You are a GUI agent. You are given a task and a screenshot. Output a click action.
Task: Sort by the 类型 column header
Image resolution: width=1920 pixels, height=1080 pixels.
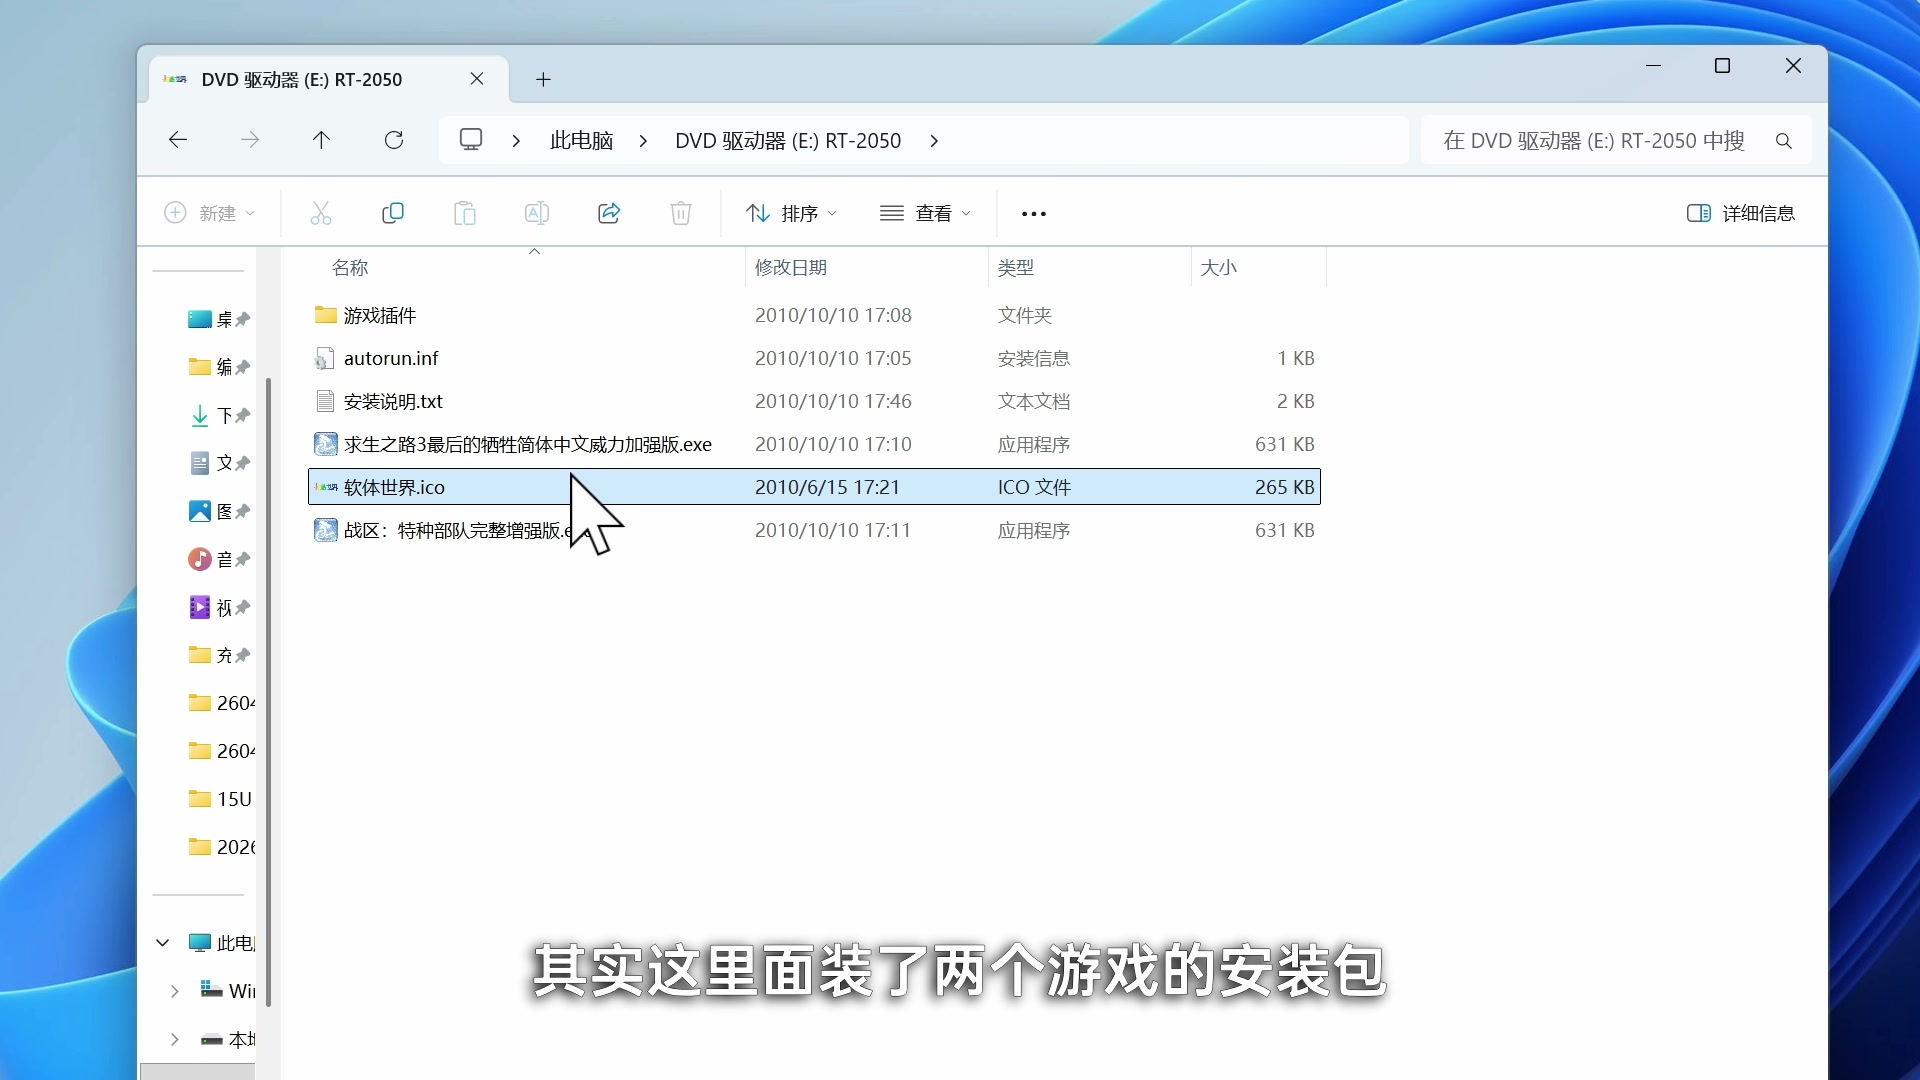pos(1016,268)
